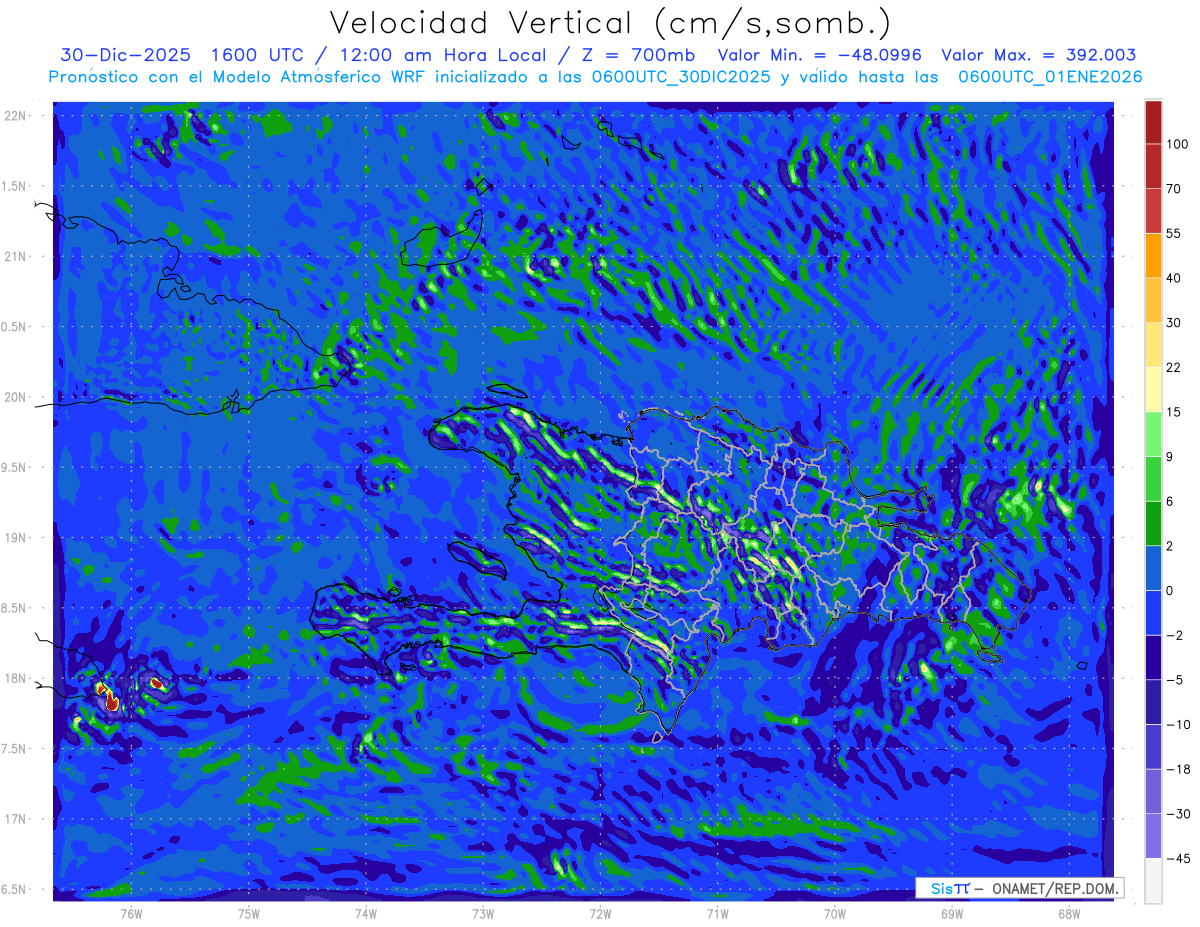Pick the lavender colorbar band between -45 and -30
The height and width of the screenshot is (927, 1200).
(x=1153, y=836)
